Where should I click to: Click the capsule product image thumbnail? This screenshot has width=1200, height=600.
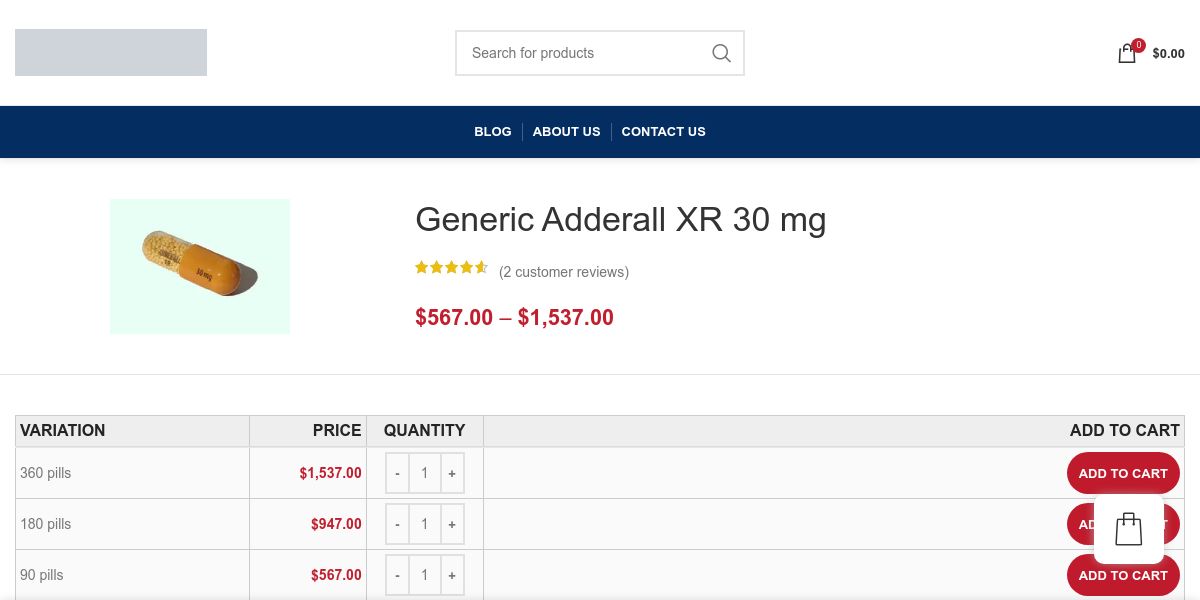tap(200, 266)
